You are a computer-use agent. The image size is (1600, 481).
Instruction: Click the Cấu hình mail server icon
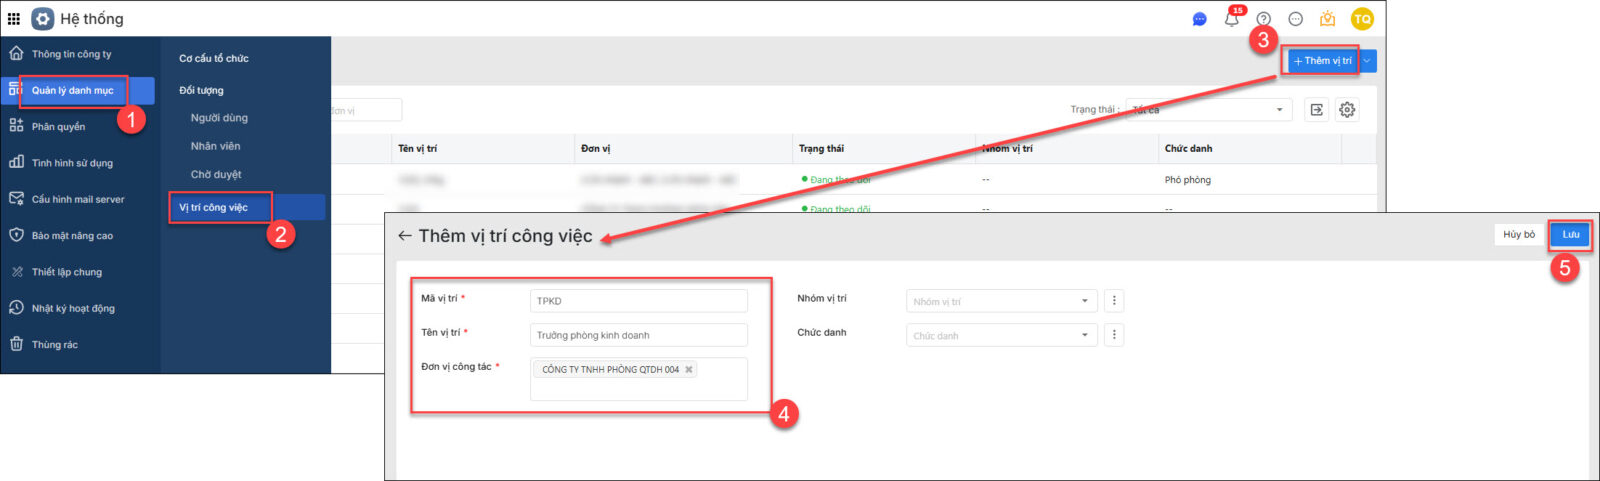pos(16,199)
